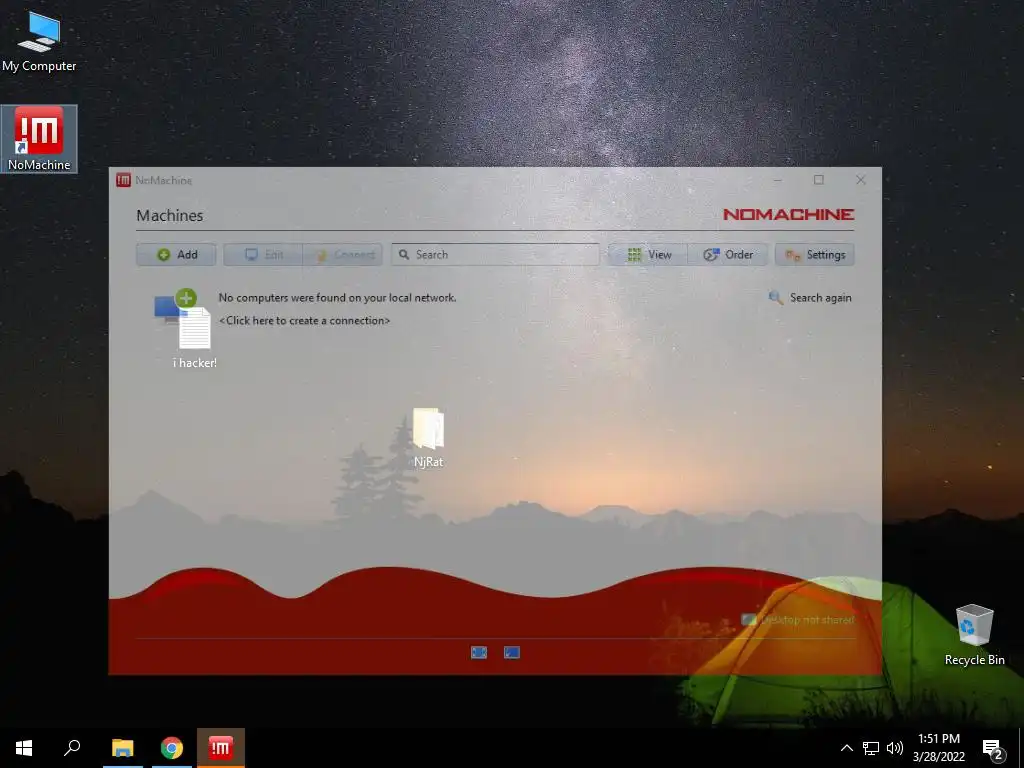
Task: Click Search again link
Action: (810, 298)
